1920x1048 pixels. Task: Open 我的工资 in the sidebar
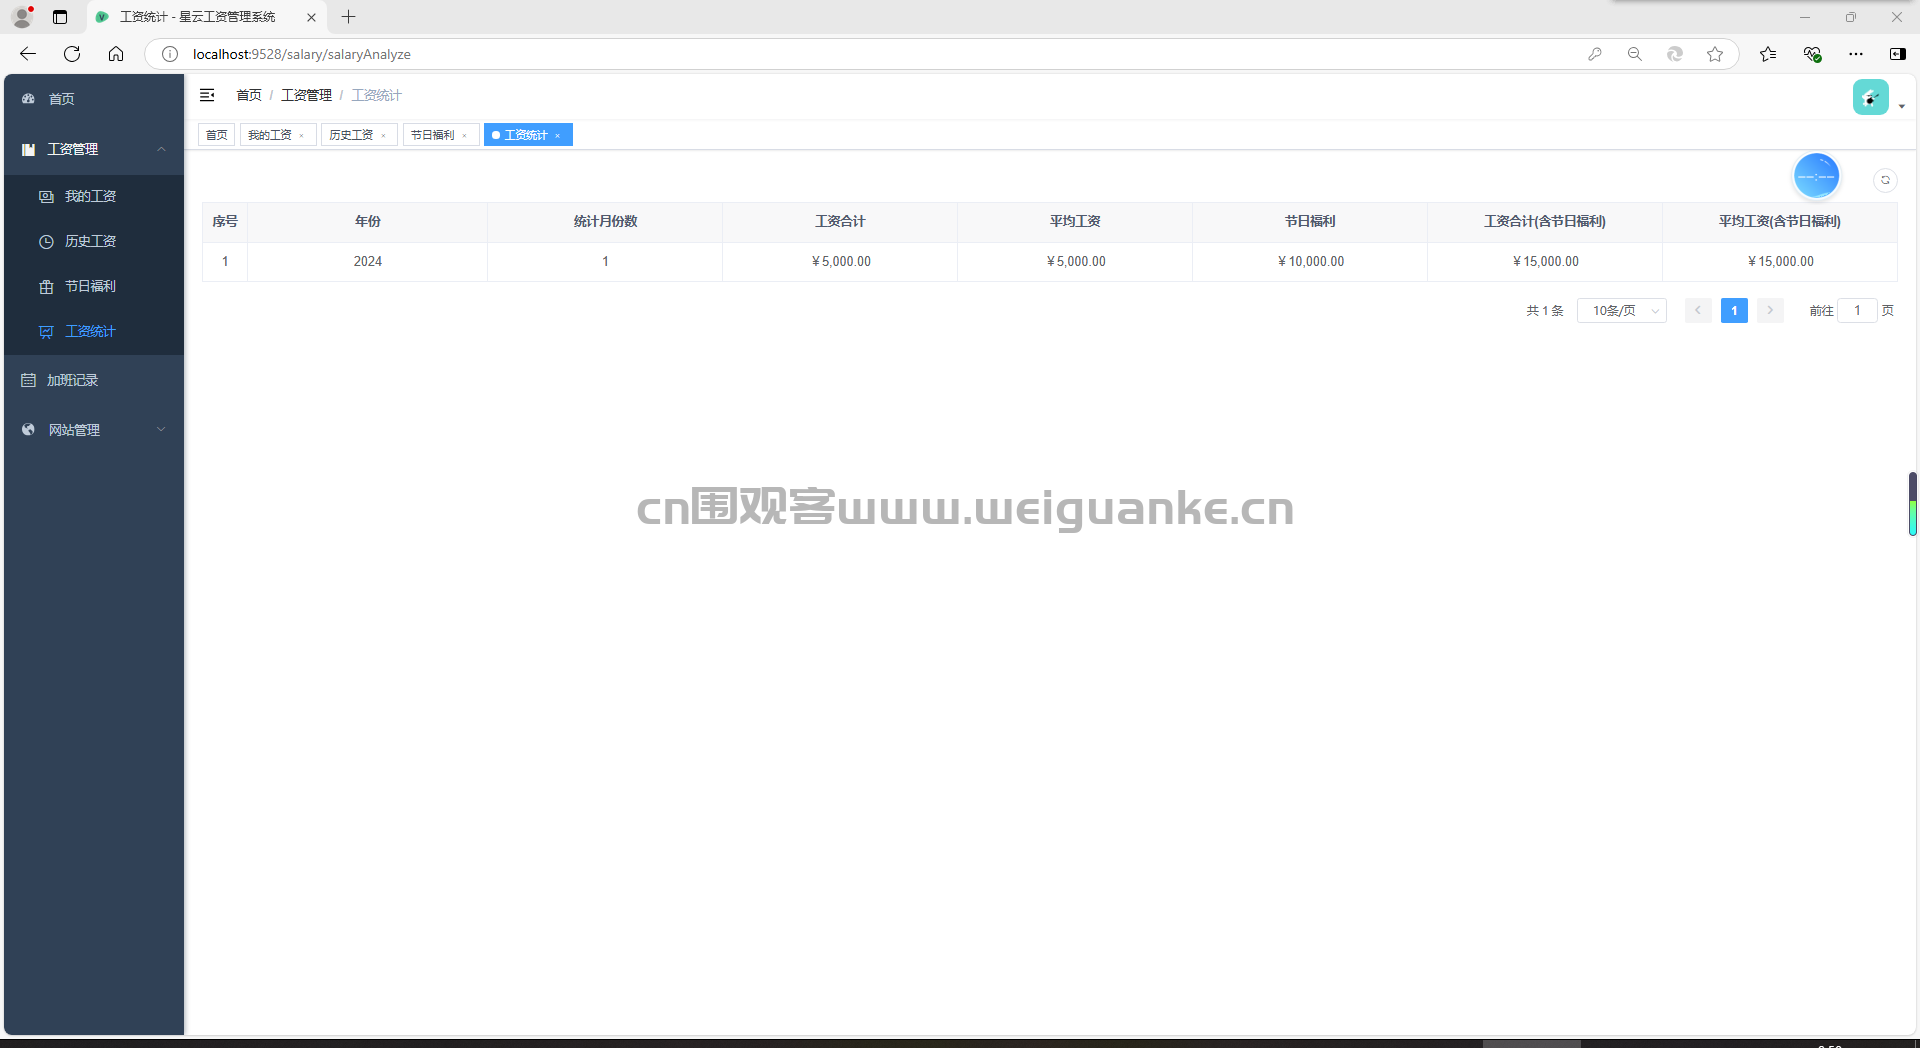coord(94,196)
